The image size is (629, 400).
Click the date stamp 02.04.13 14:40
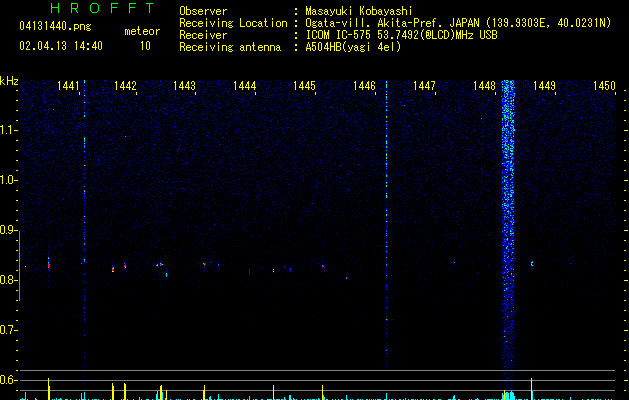61,46
